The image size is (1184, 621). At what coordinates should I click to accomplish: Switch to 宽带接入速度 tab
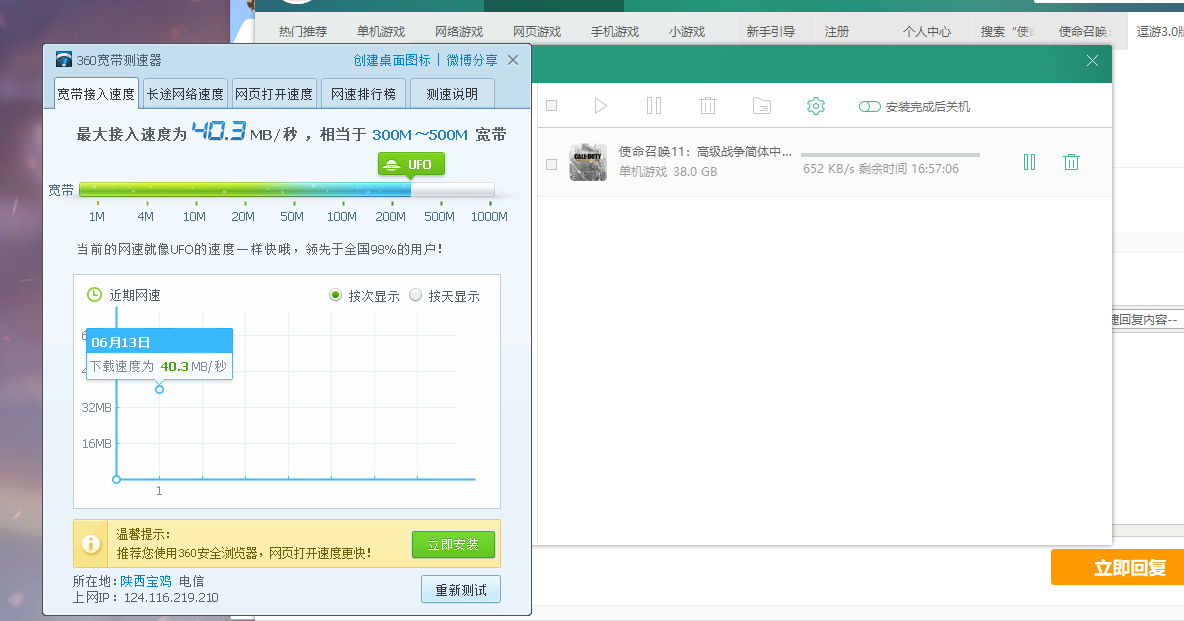[x=96, y=94]
